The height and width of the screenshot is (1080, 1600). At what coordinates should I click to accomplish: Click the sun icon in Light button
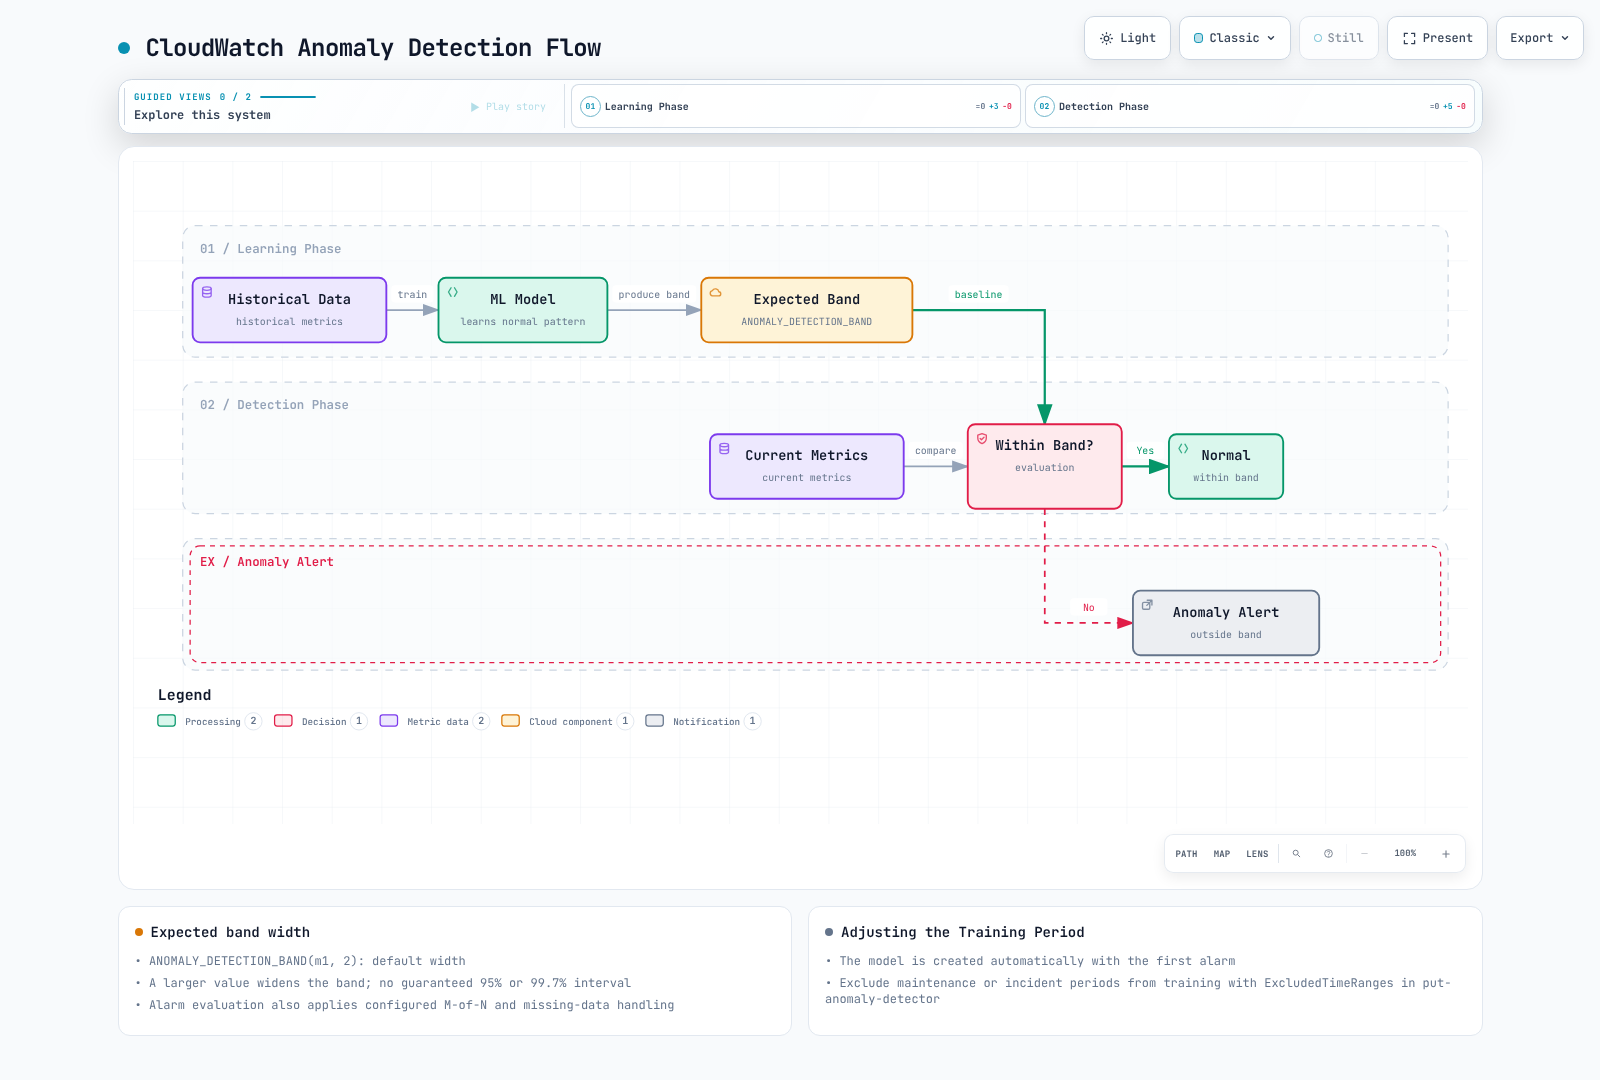pos(1106,38)
